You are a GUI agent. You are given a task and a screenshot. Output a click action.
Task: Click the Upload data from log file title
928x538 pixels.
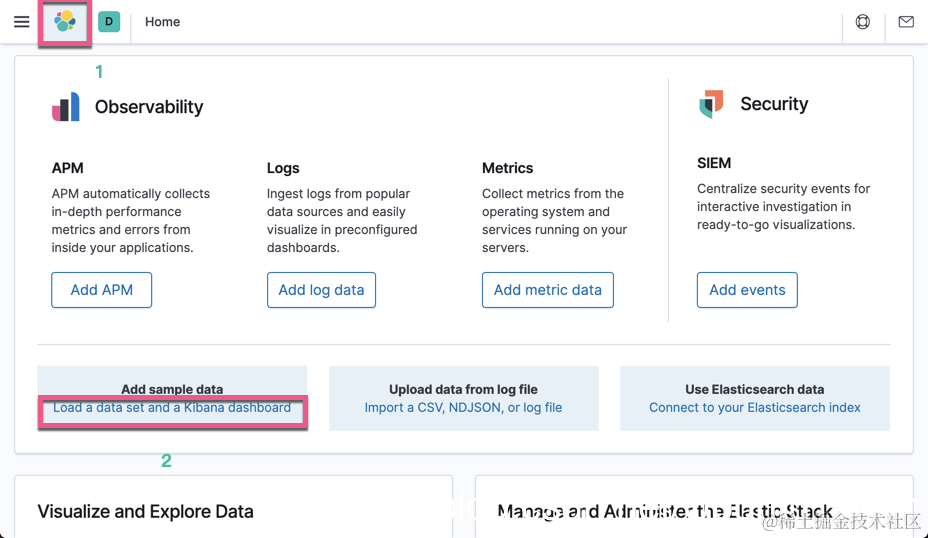[463, 389]
